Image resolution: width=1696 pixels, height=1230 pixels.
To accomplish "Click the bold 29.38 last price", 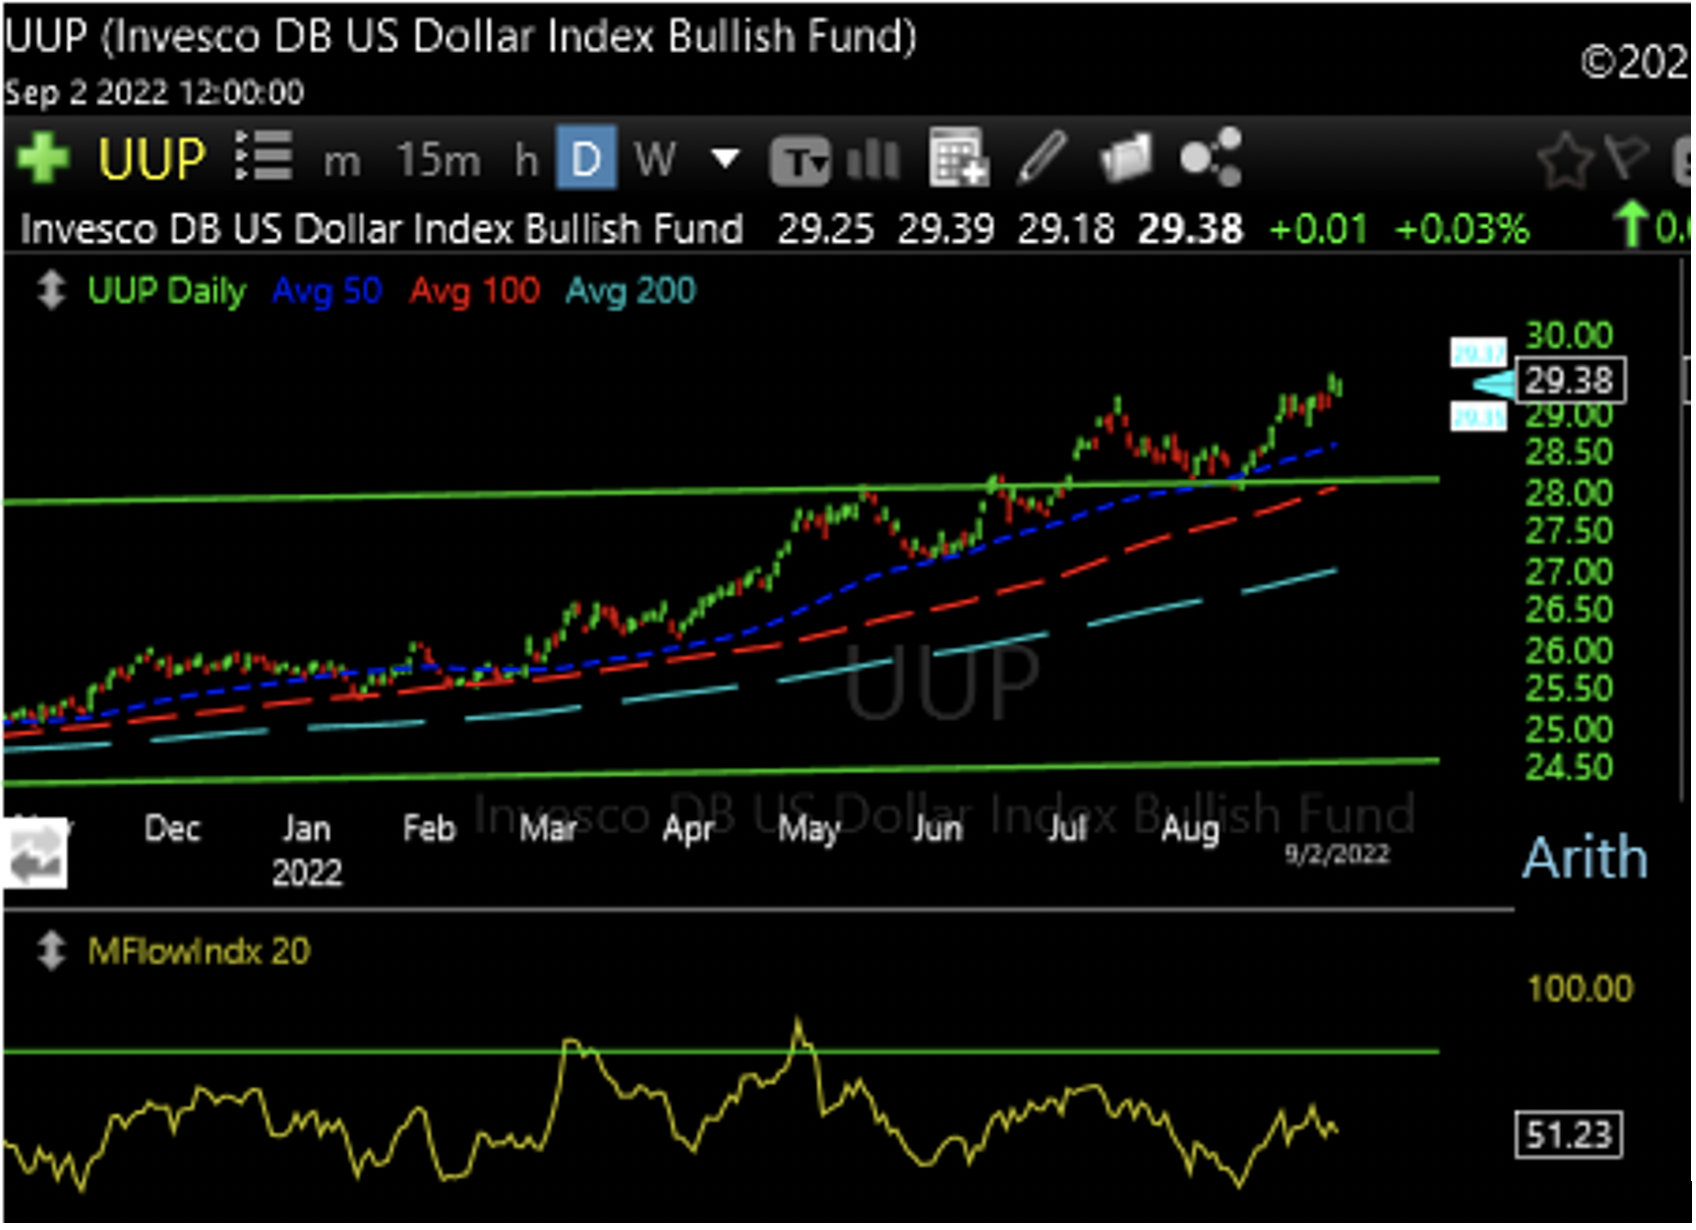I will [1190, 229].
